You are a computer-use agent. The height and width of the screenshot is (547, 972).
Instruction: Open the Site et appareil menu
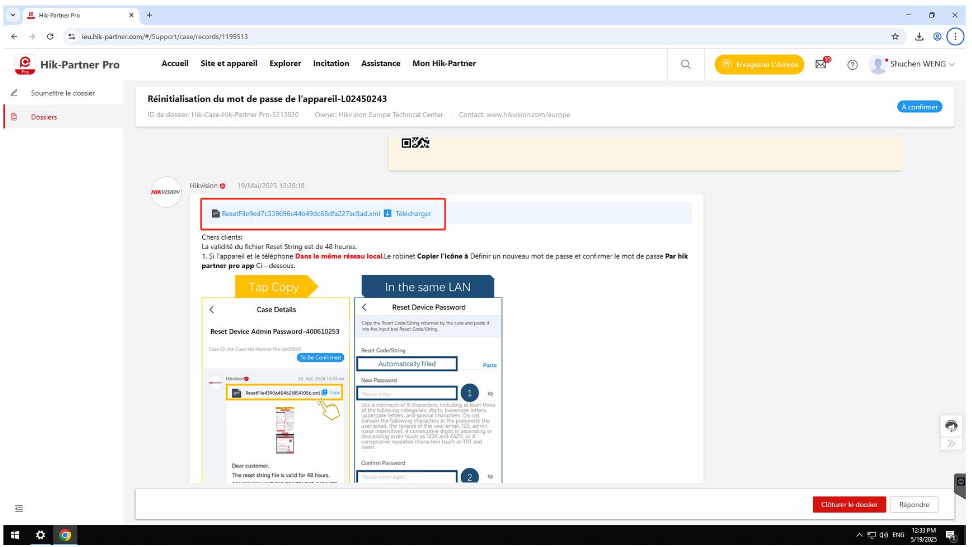tap(229, 63)
